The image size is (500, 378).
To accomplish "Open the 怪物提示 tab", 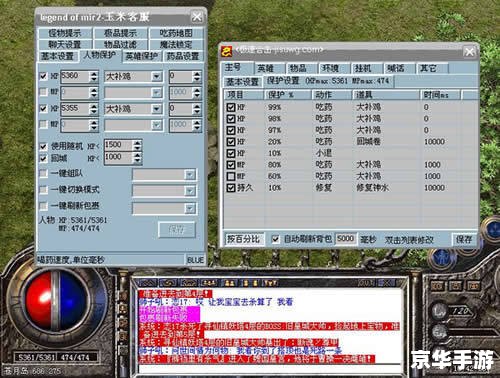I will tap(65, 33).
